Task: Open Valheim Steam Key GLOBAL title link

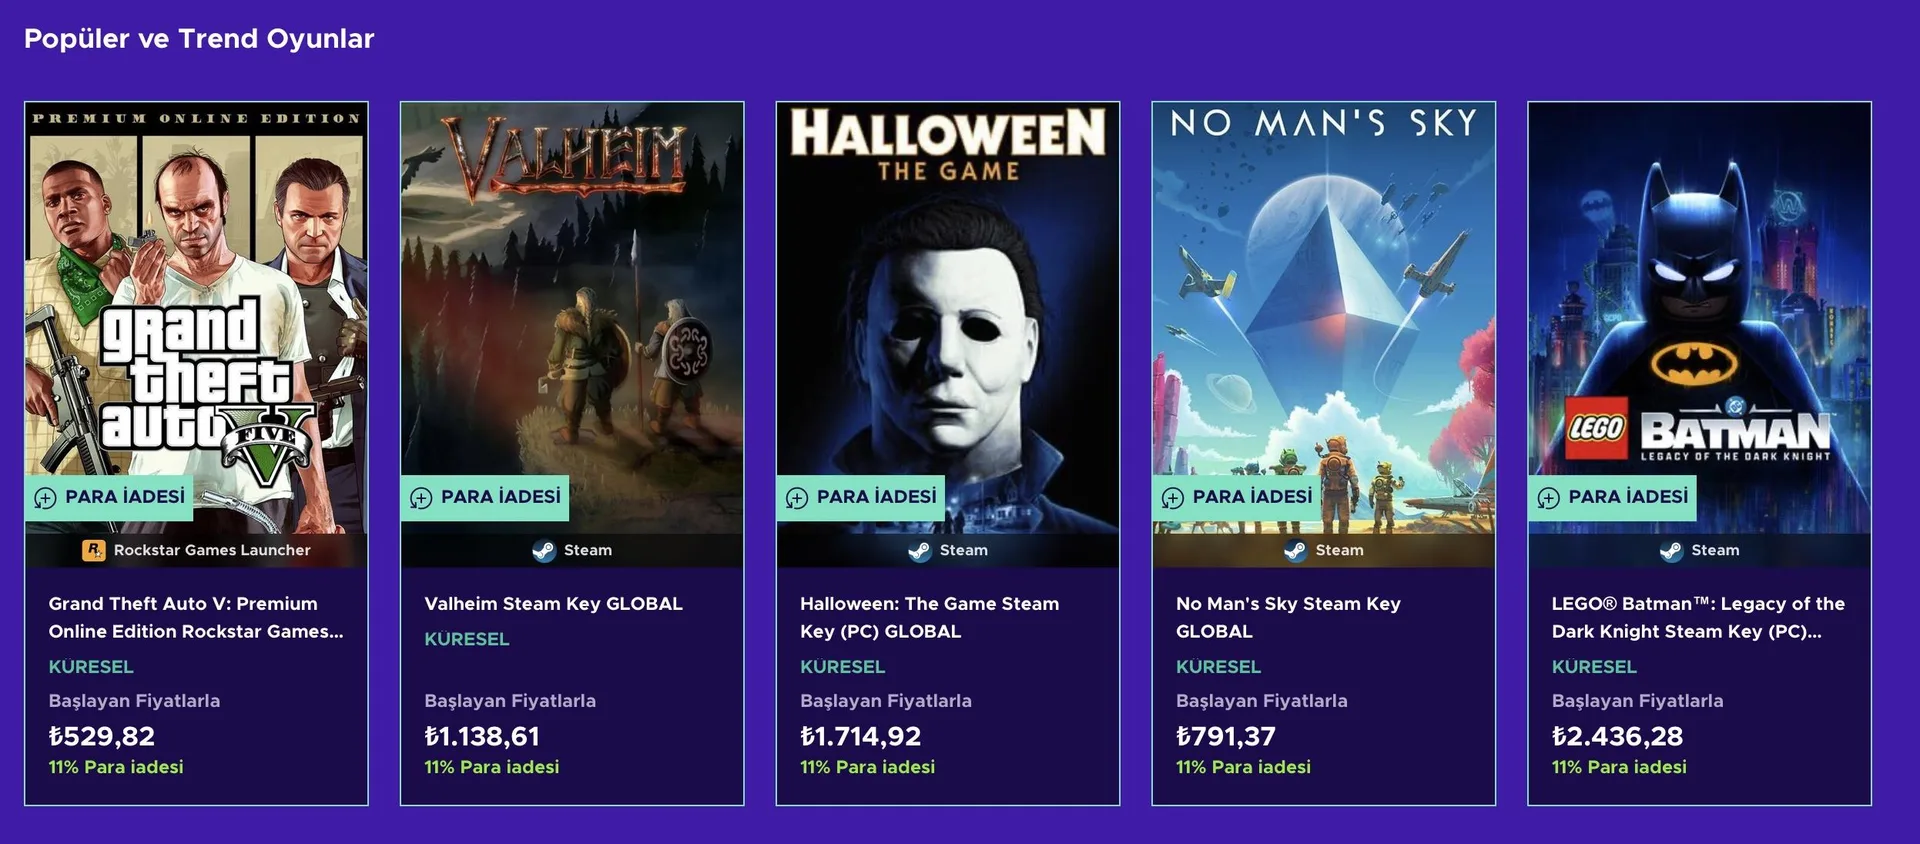Action: point(554,604)
